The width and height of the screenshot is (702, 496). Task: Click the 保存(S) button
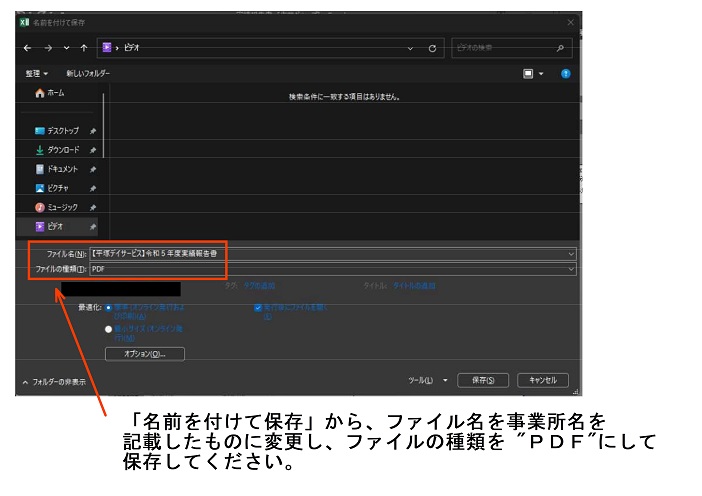click(483, 380)
